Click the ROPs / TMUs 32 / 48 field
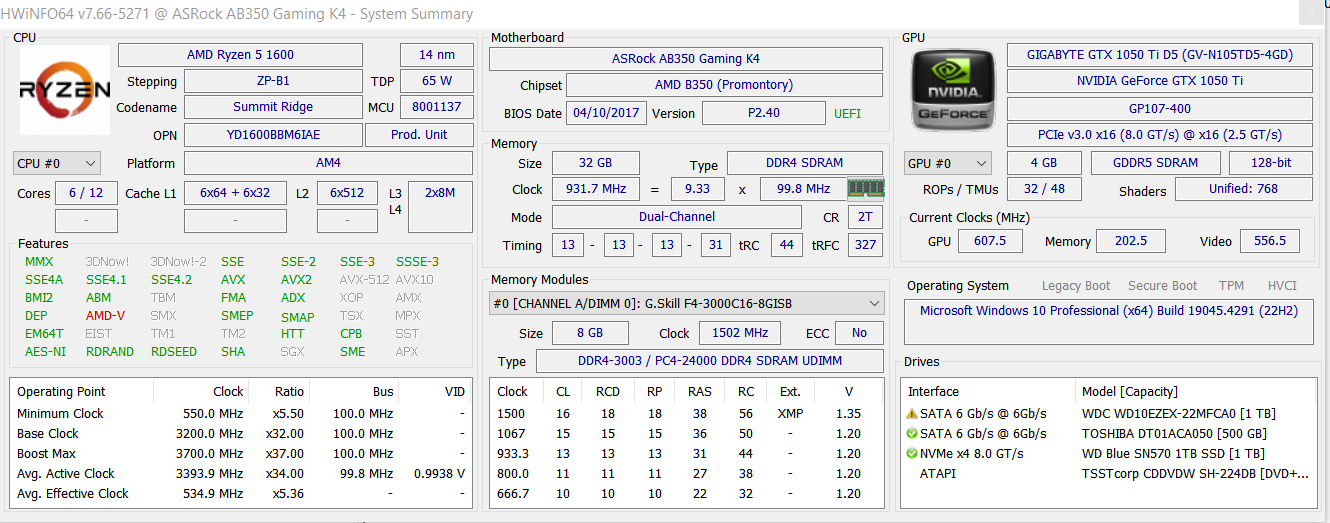This screenshot has width=1330, height=523. [1044, 189]
